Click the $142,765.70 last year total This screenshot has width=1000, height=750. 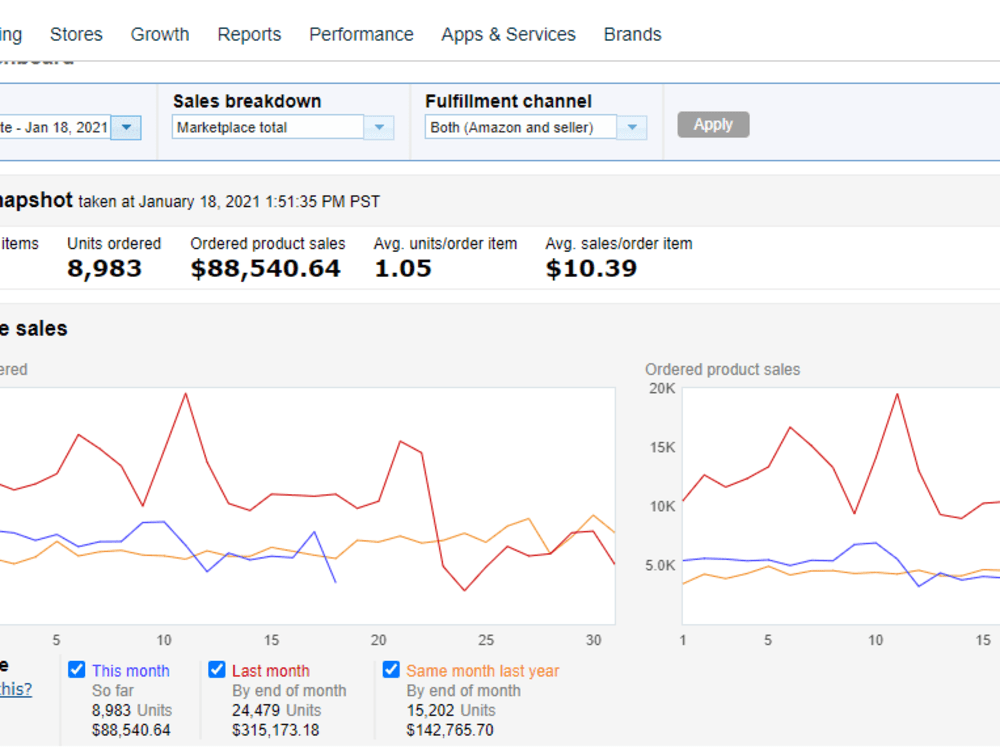tap(450, 730)
